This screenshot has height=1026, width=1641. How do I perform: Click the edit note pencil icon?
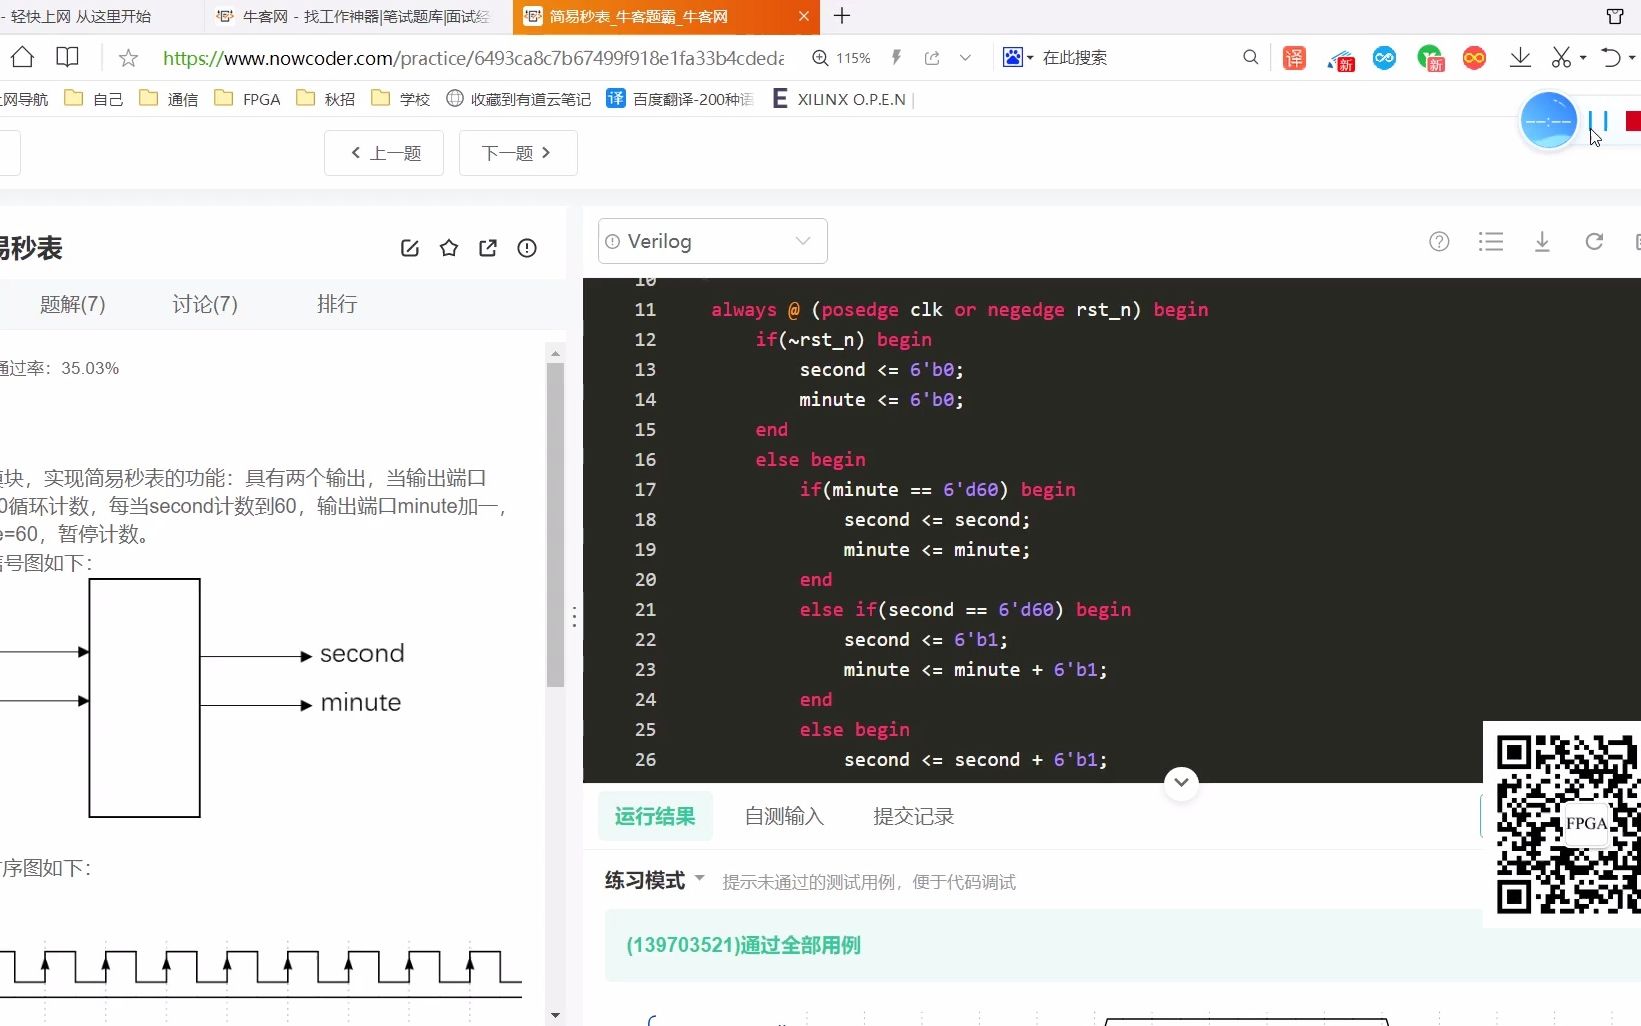click(x=410, y=248)
